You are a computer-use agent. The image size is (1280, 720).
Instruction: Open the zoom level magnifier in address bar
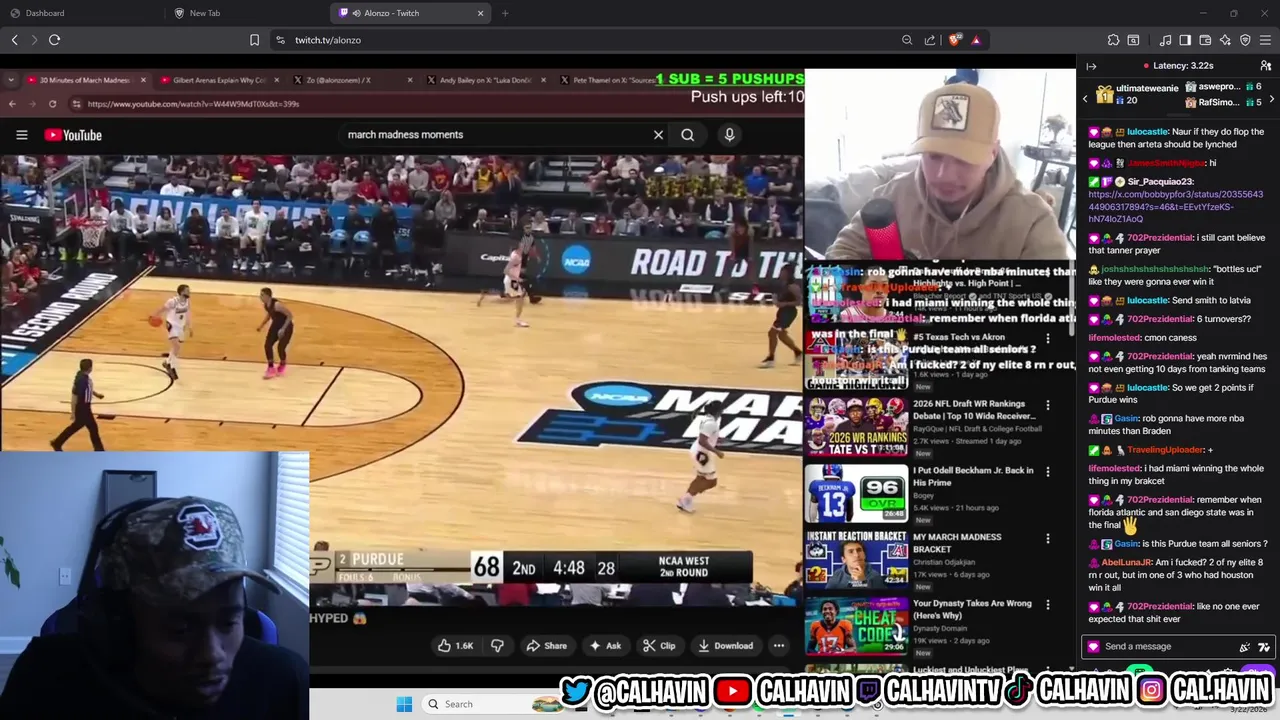coord(907,40)
